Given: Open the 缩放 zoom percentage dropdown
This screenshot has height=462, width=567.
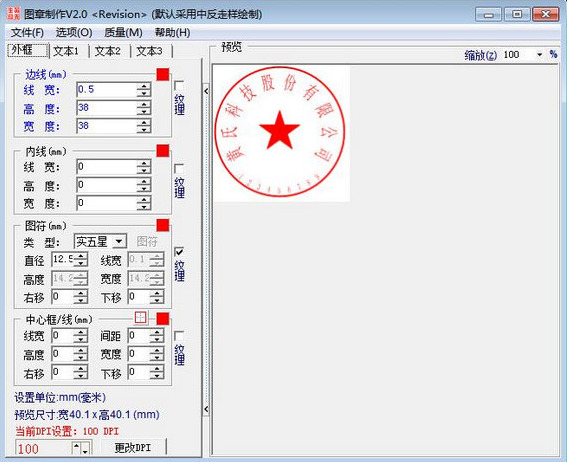Looking at the screenshot, I should click(x=540, y=55).
